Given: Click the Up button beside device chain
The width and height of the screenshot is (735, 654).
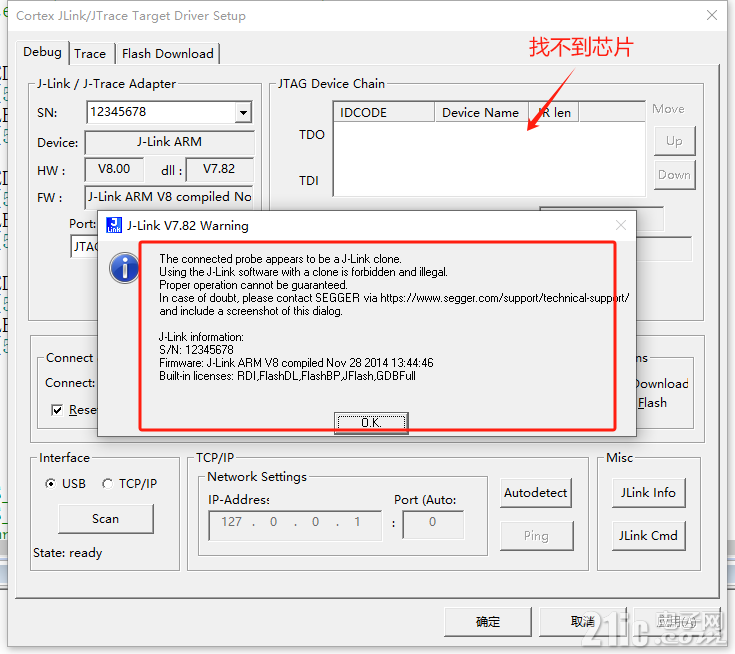Looking at the screenshot, I should click(x=675, y=141).
